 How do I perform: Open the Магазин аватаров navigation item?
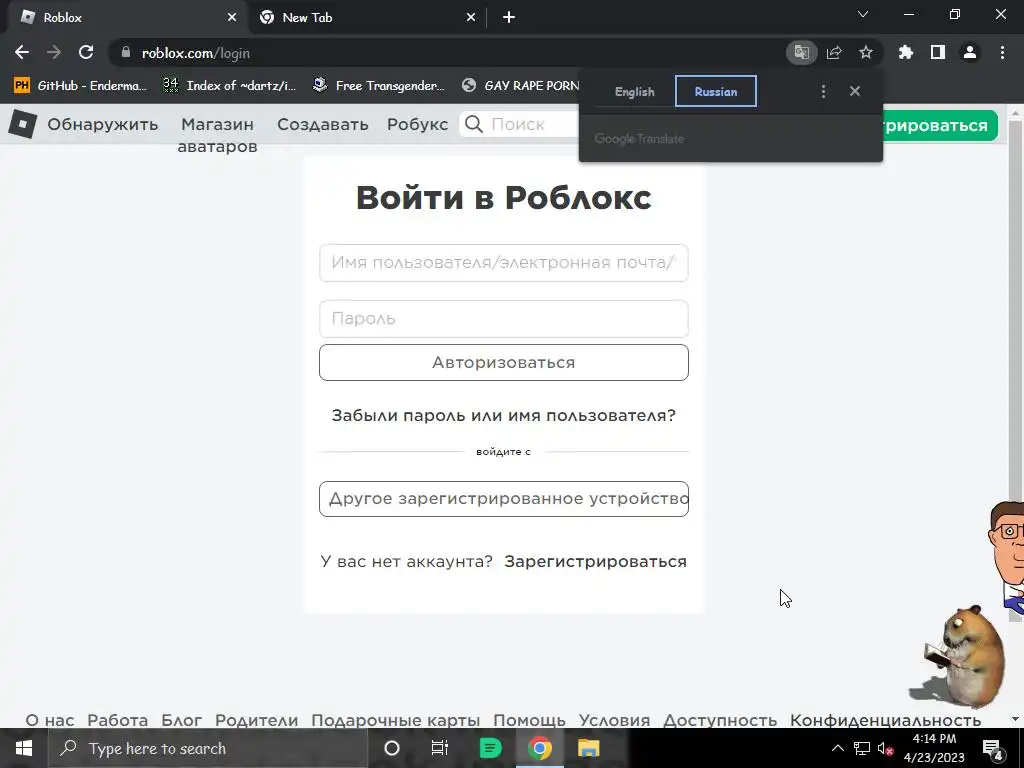(217, 135)
